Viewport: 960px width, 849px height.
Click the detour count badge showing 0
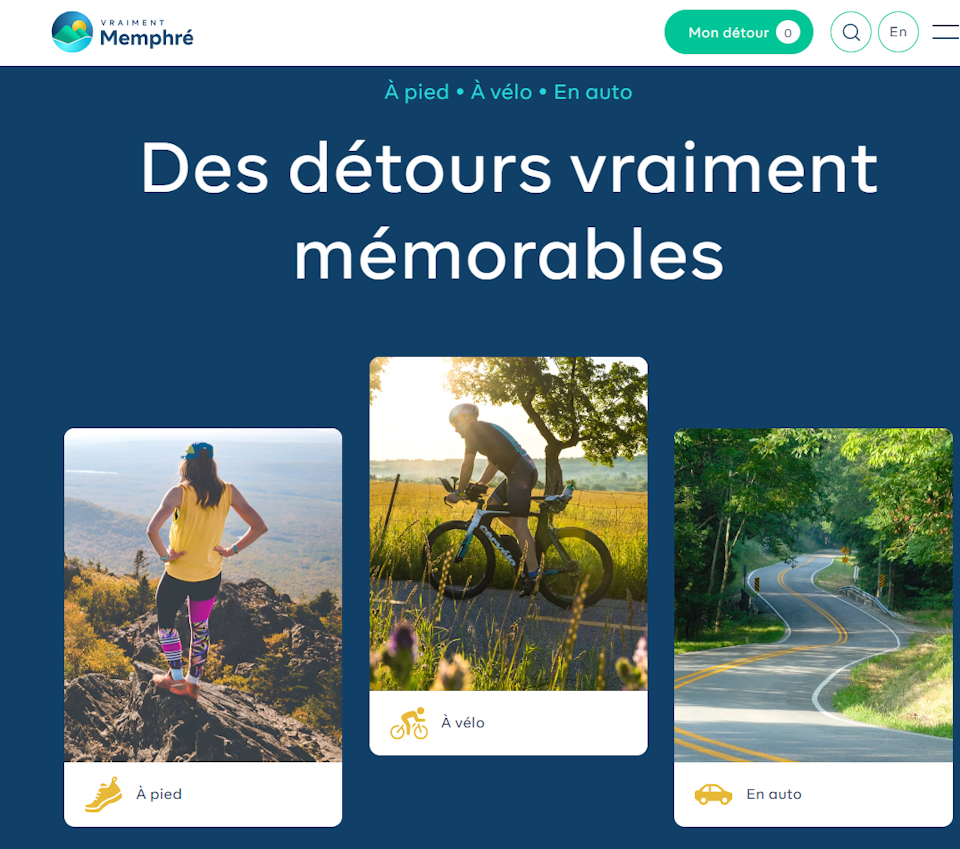click(x=787, y=32)
